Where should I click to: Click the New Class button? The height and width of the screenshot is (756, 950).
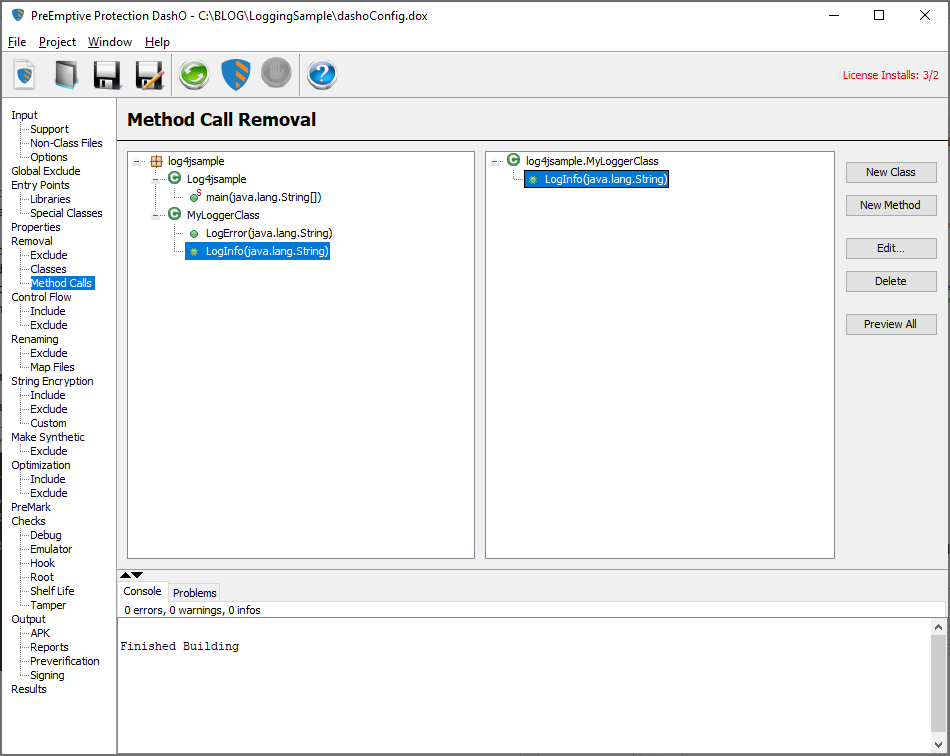pos(891,172)
